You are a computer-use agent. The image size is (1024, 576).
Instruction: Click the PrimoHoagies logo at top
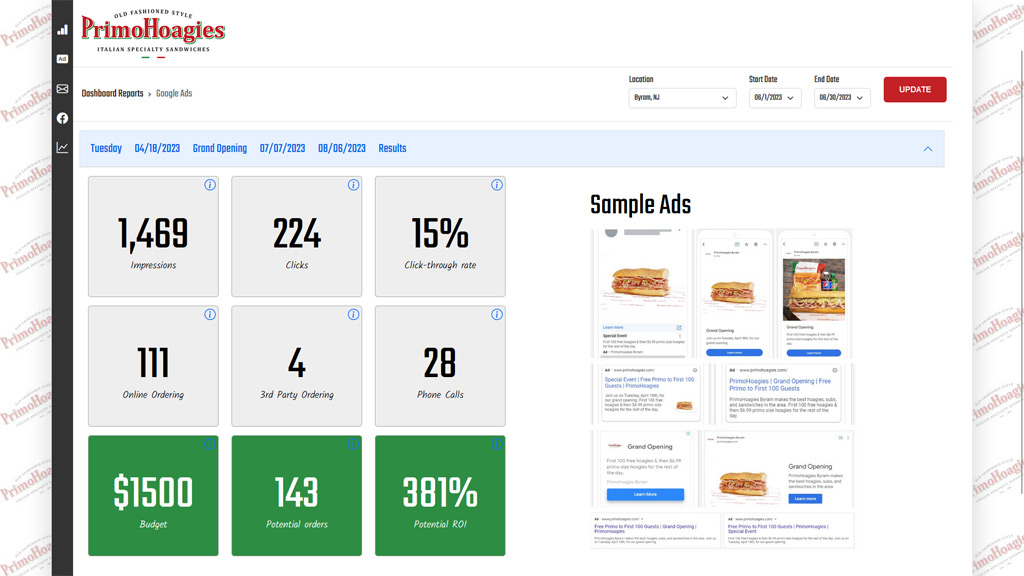(x=153, y=33)
